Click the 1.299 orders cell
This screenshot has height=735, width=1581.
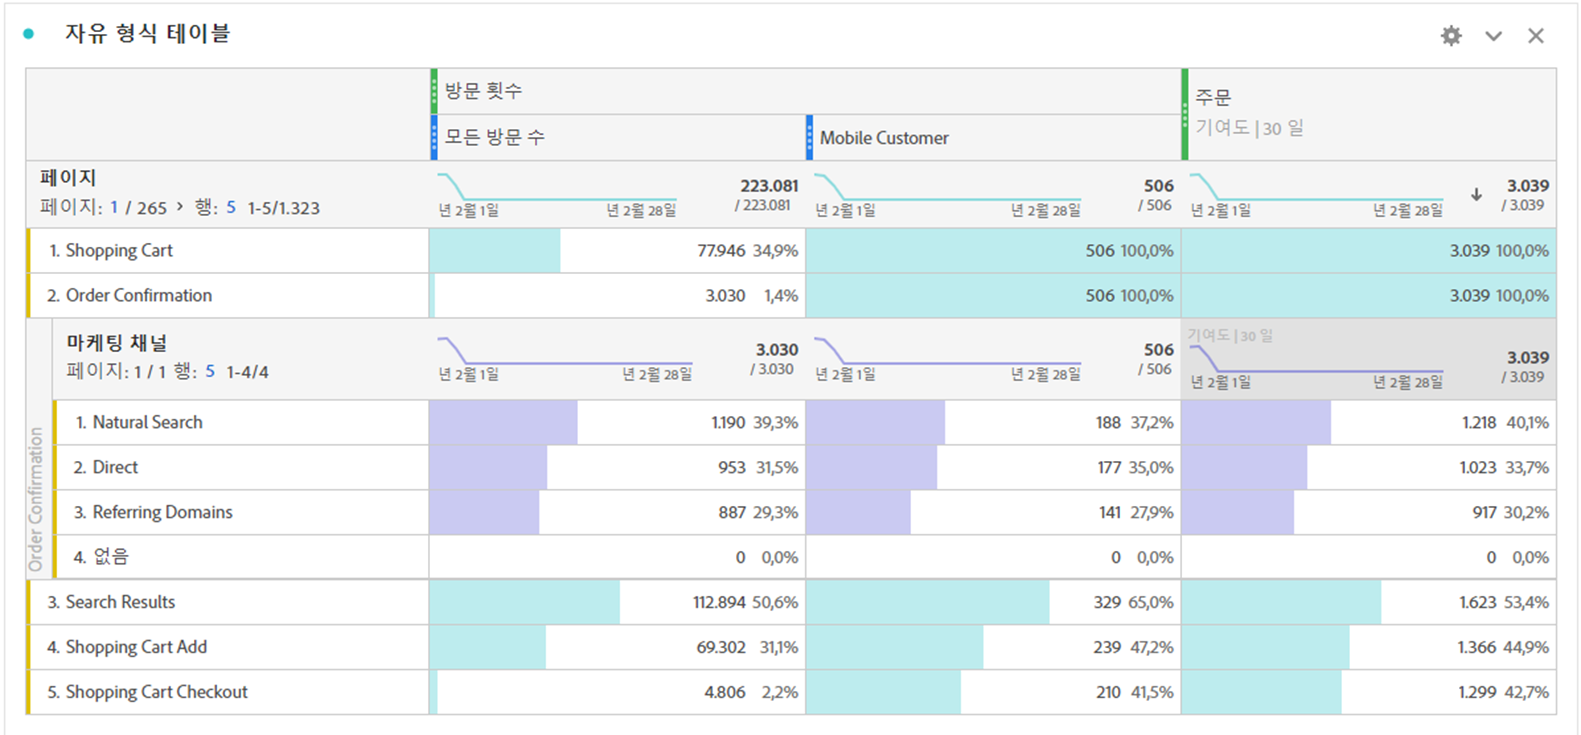point(1369,692)
